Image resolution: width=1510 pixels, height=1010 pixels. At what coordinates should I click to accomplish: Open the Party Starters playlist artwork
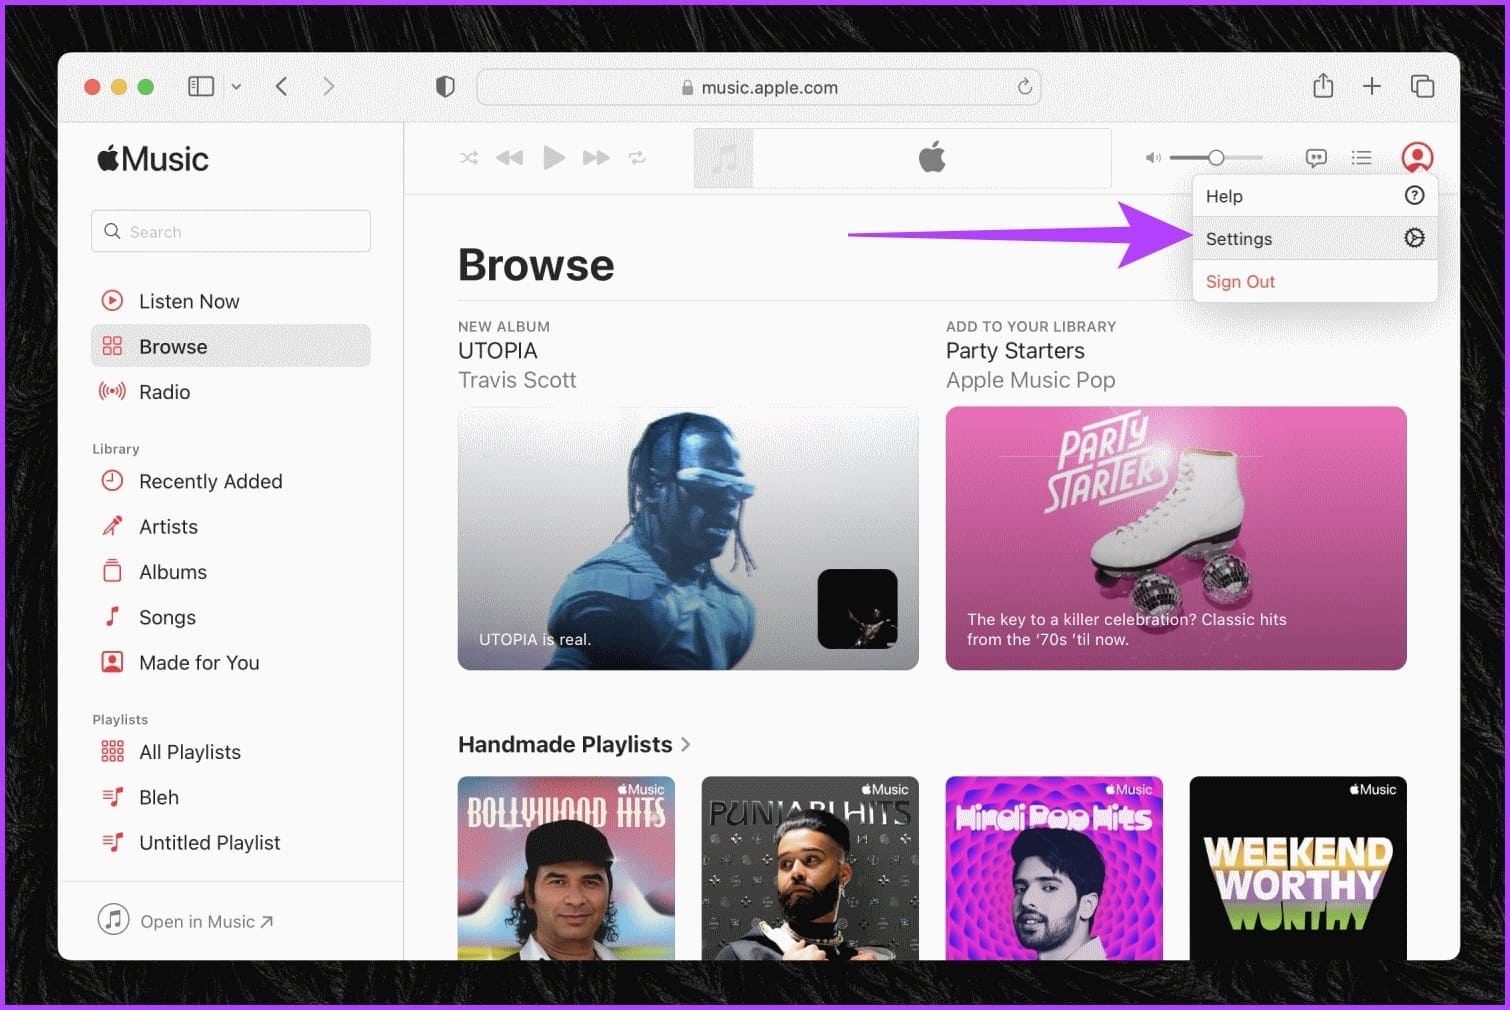[x=1176, y=538]
